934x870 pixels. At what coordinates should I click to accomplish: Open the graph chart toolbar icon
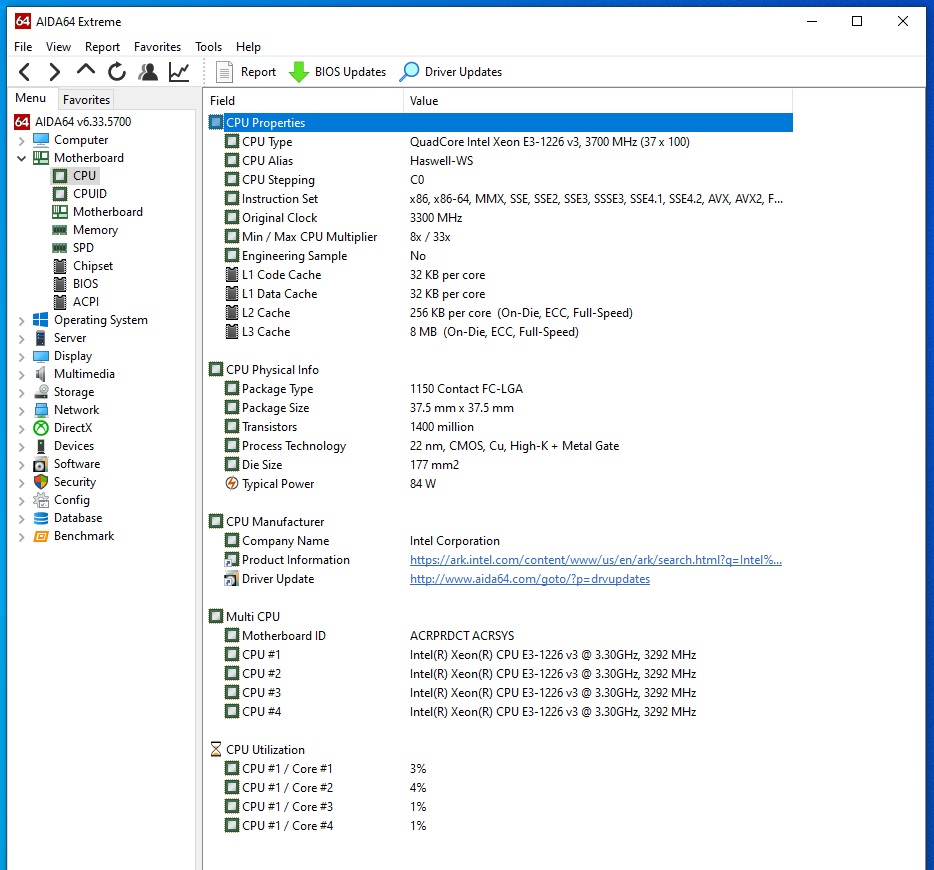179,72
